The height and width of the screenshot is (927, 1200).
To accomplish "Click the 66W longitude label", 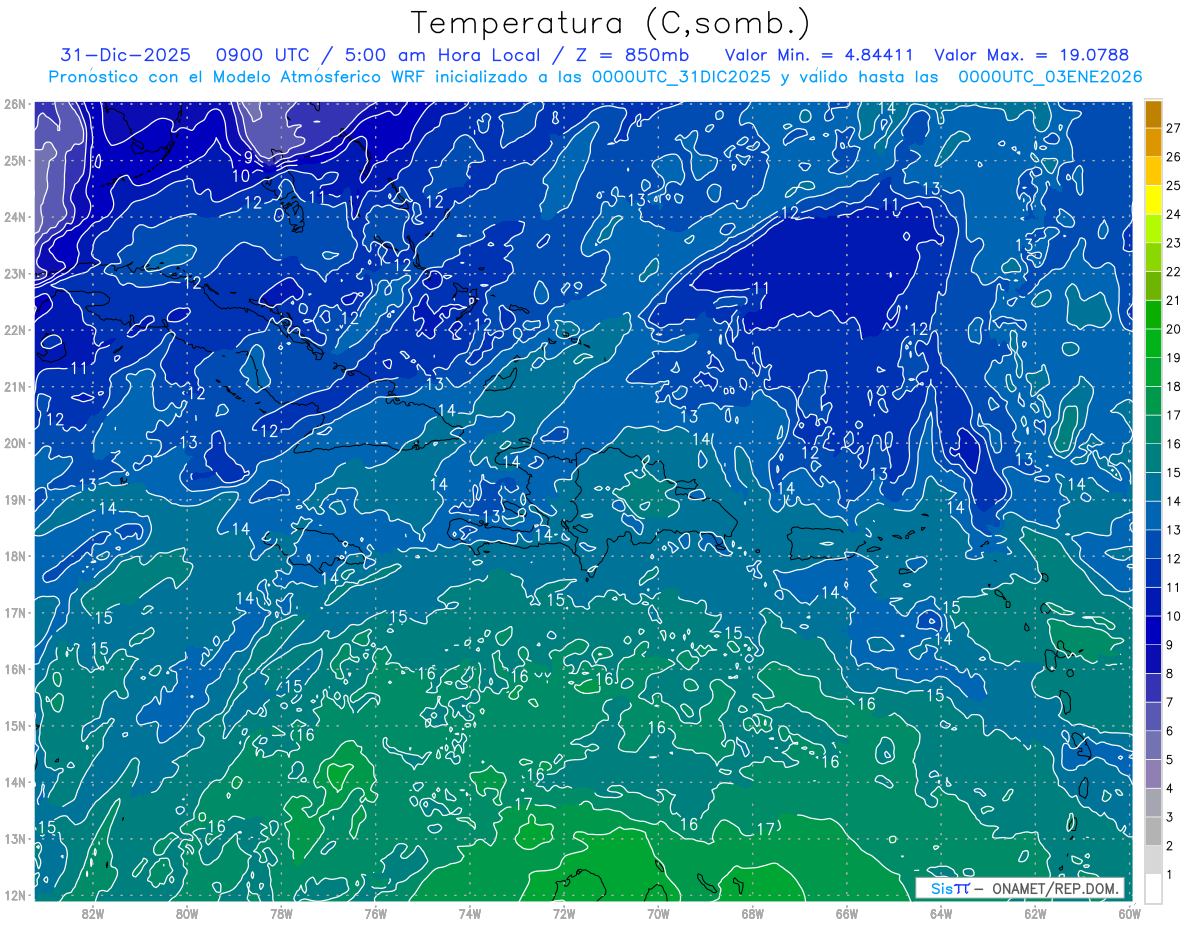I will click(847, 913).
